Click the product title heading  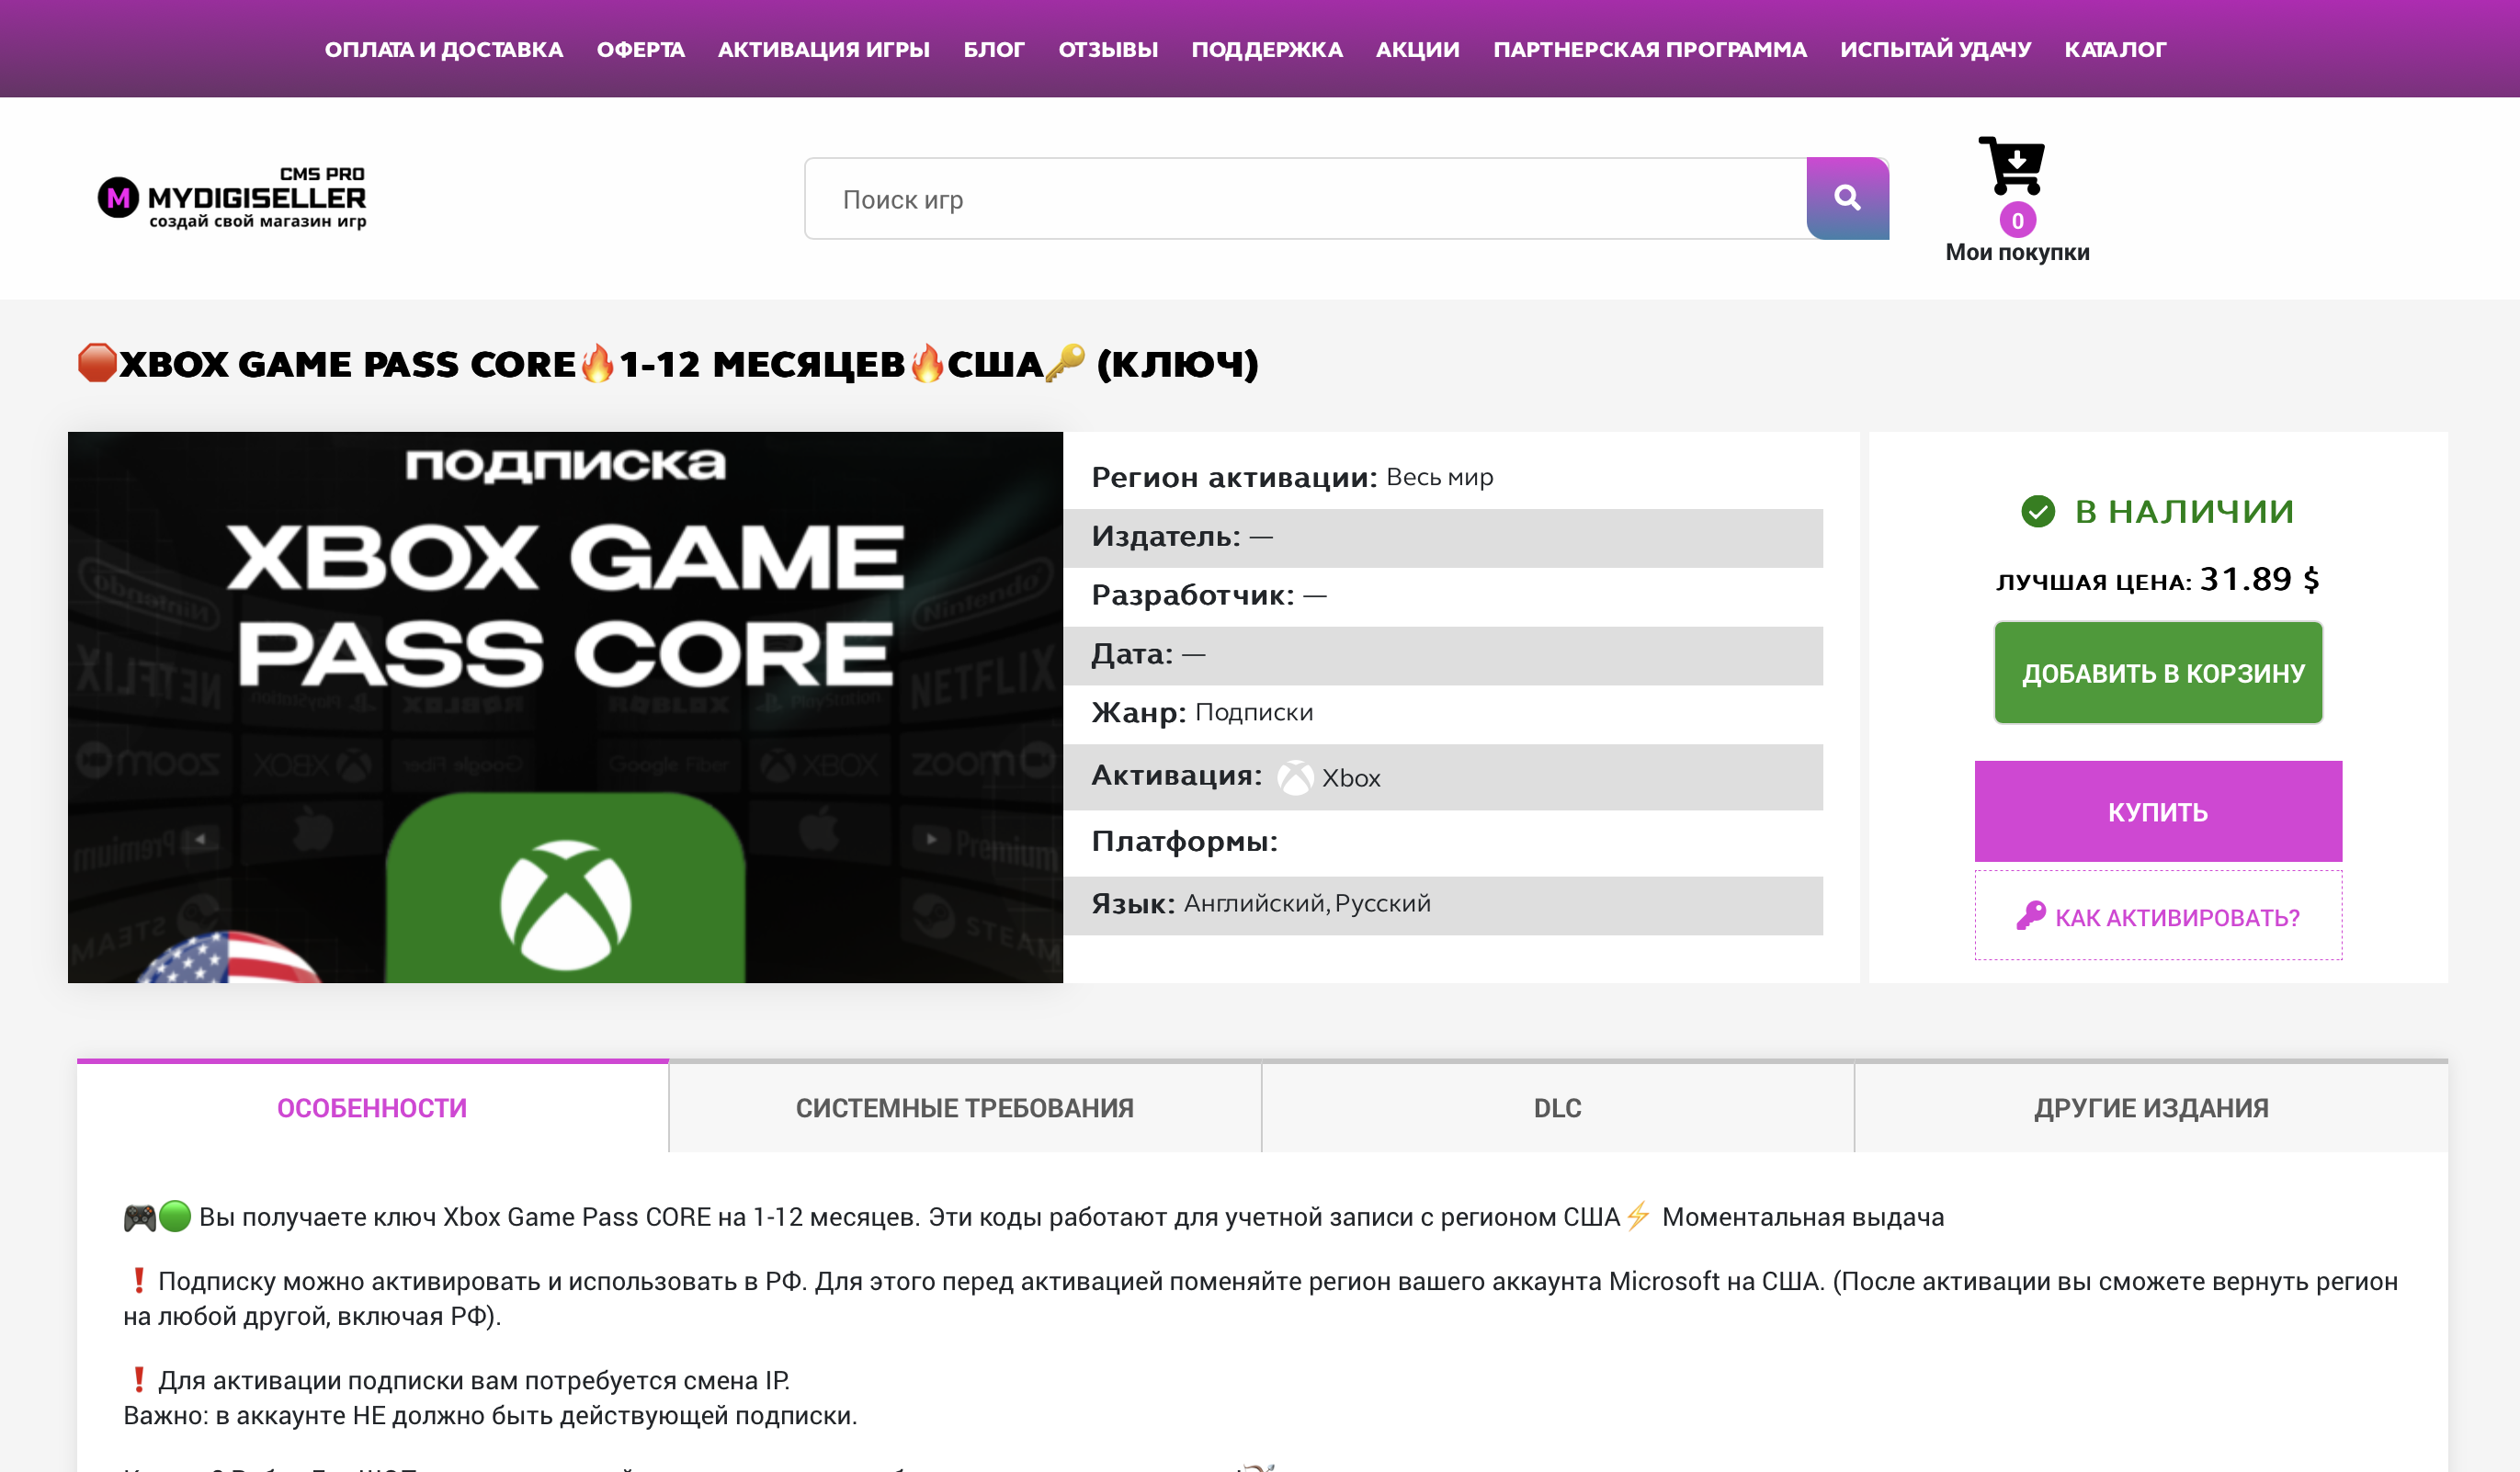[x=668, y=364]
